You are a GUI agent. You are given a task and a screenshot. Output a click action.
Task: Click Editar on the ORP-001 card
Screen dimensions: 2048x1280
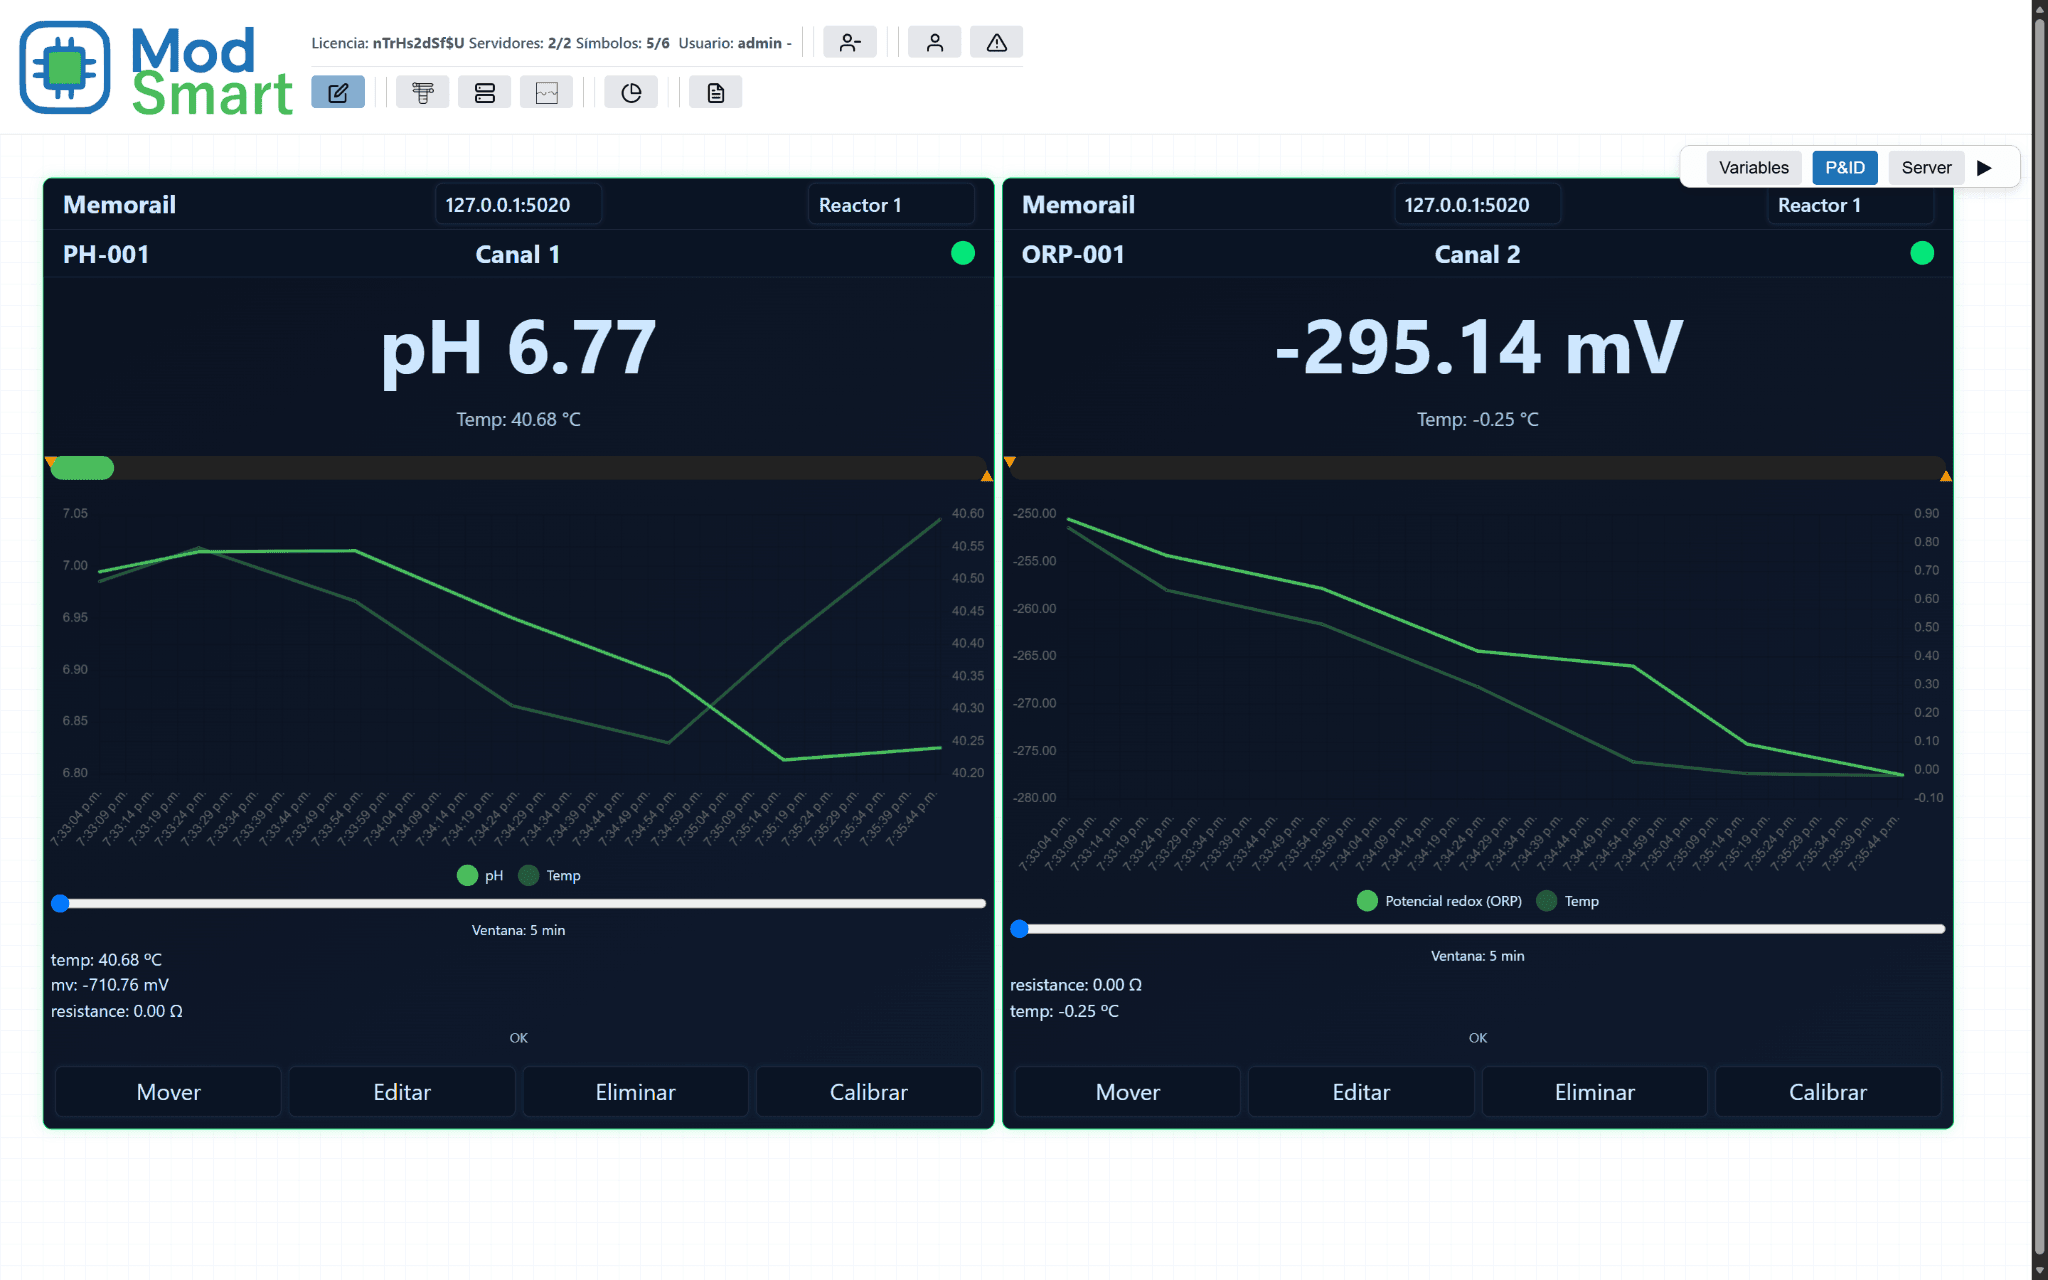pyautogui.click(x=1361, y=1092)
